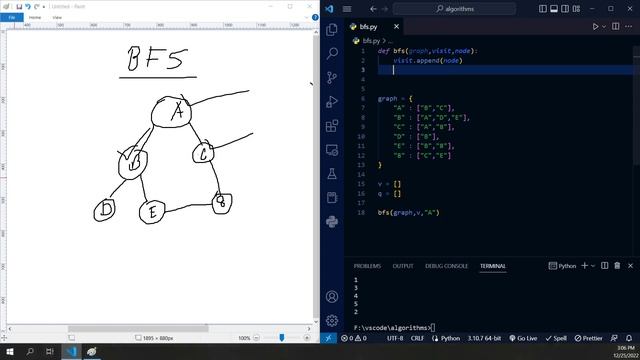Switch to Paint Home tab
Image resolution: width=640 pixels, height=360 pixels.
tap(35, 17)
